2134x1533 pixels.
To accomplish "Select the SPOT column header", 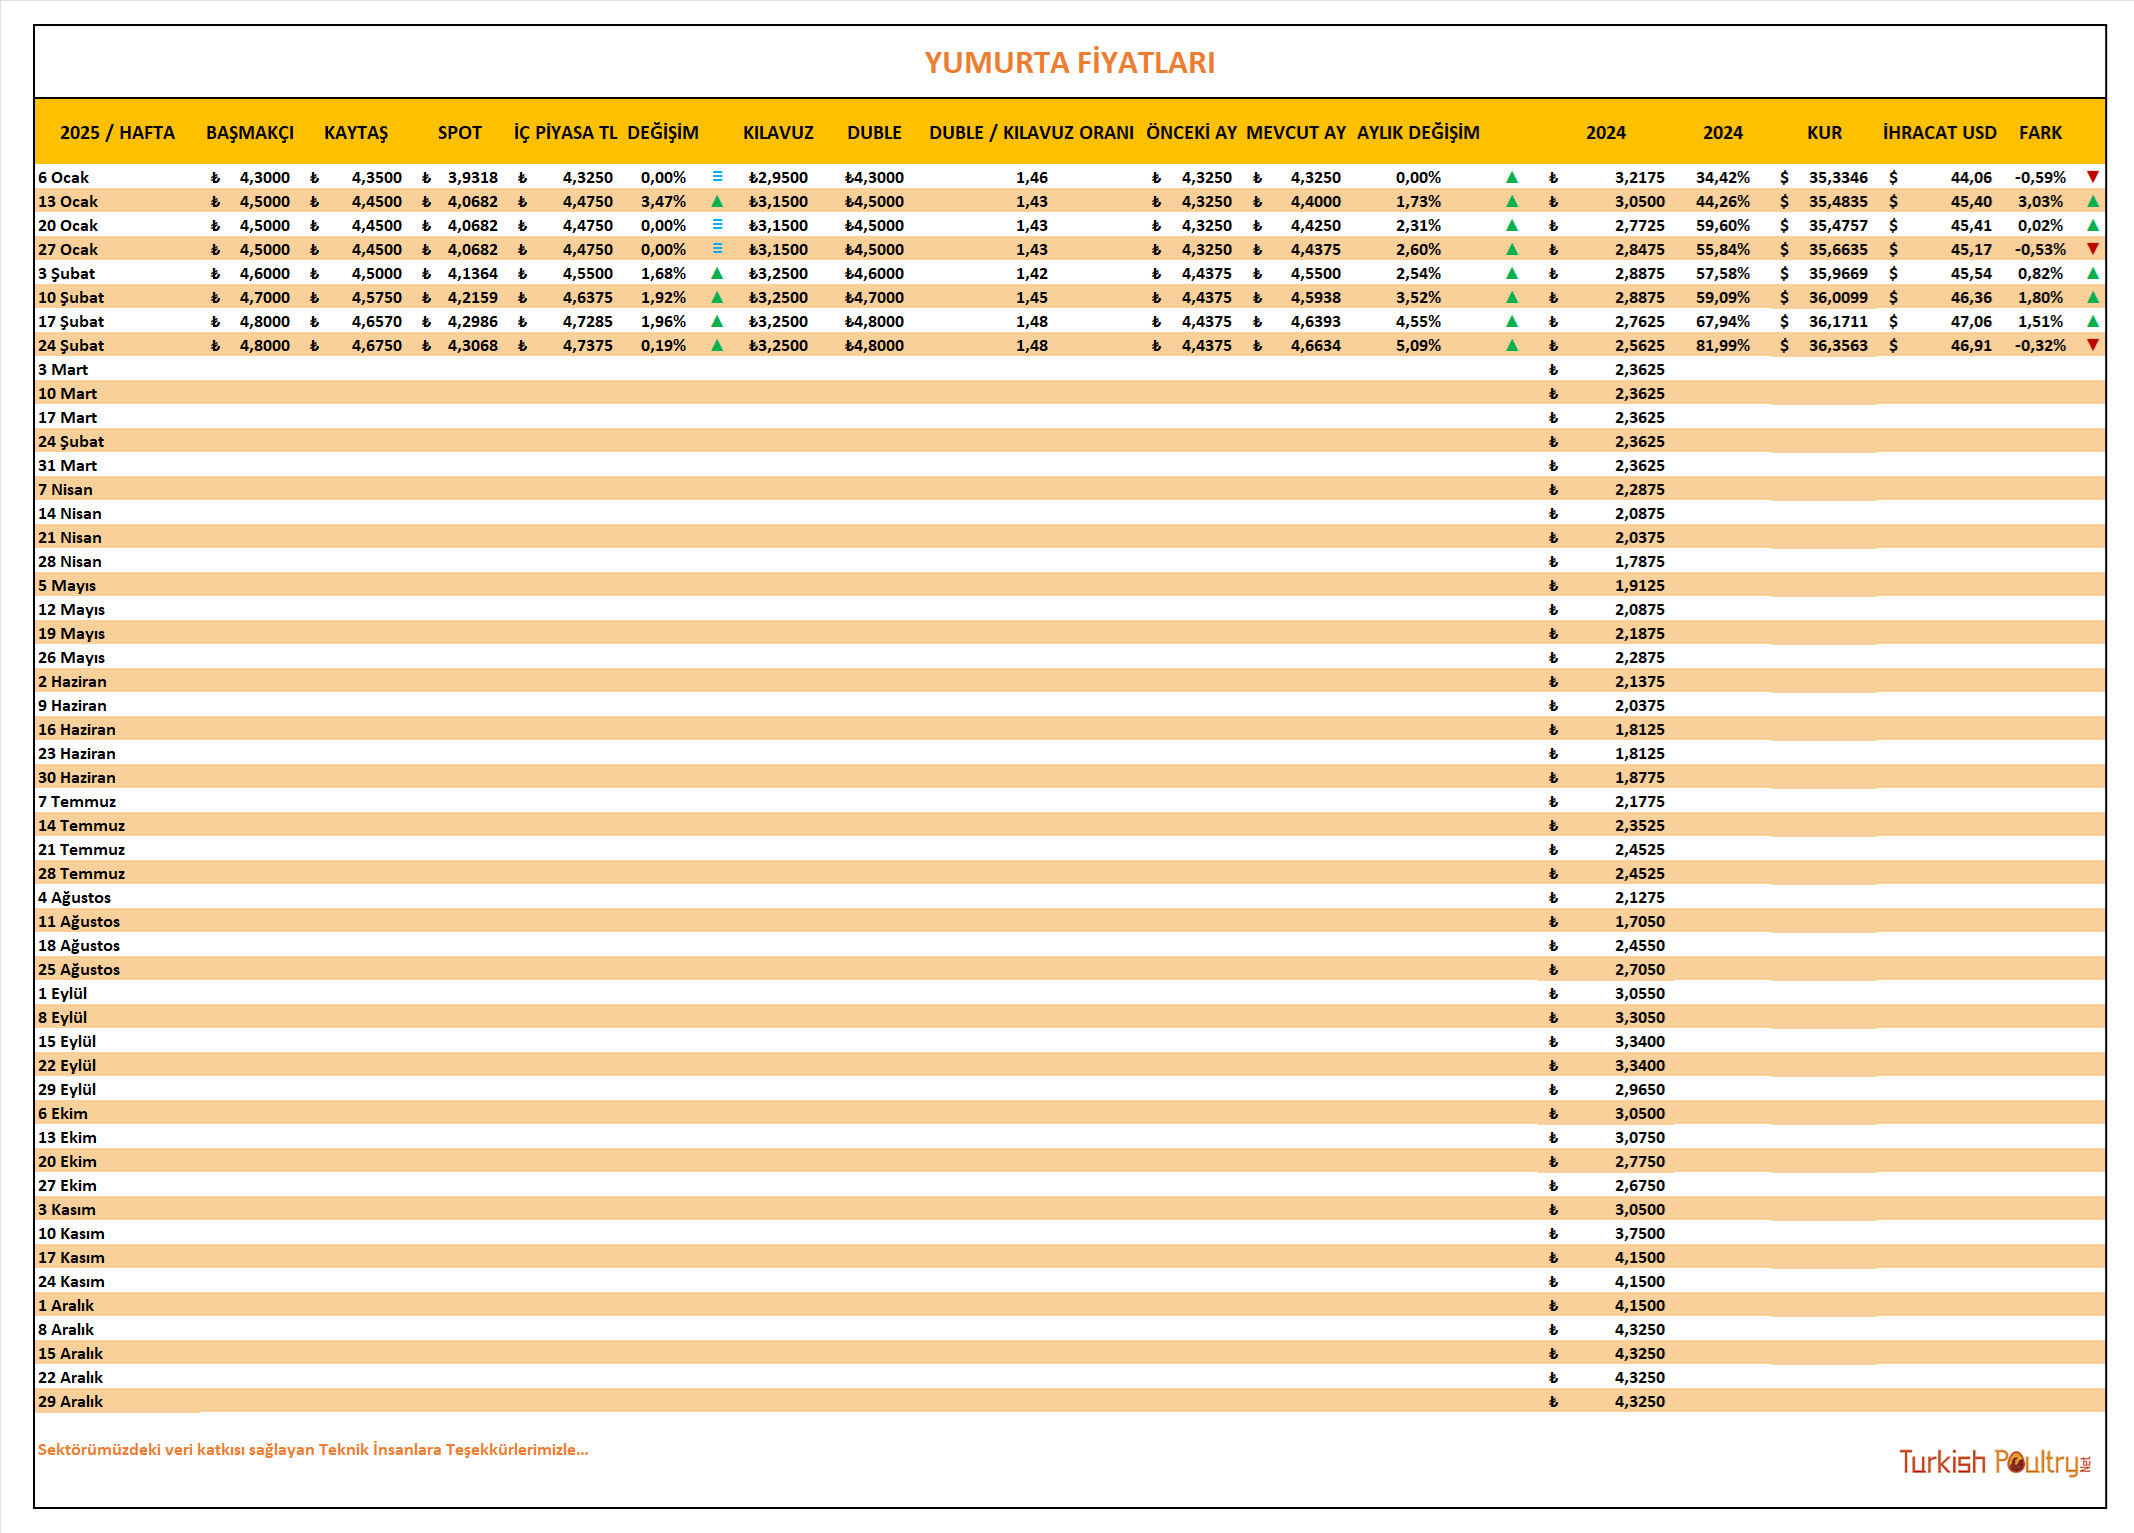I will pyautogui.click(x=460, y=133).
